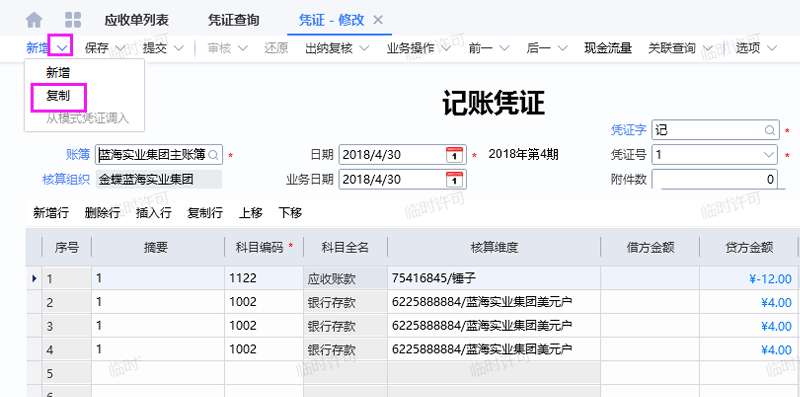Expand the 后一 dropdown arrow
The width and height of the screenshot is (800, 397).
(x=562, y=48)
